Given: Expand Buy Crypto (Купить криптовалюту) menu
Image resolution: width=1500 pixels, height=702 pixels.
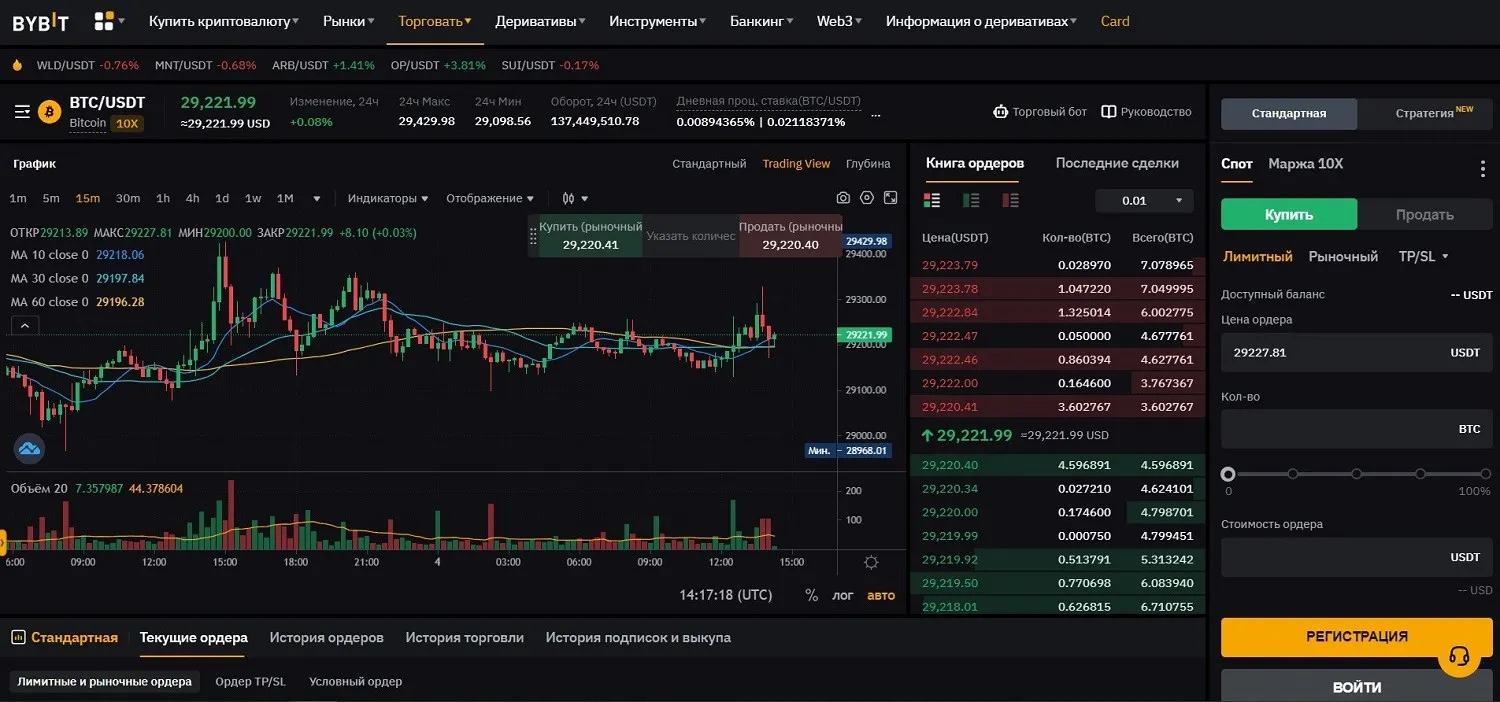Looking at the screenshot, I should [225, 21].
